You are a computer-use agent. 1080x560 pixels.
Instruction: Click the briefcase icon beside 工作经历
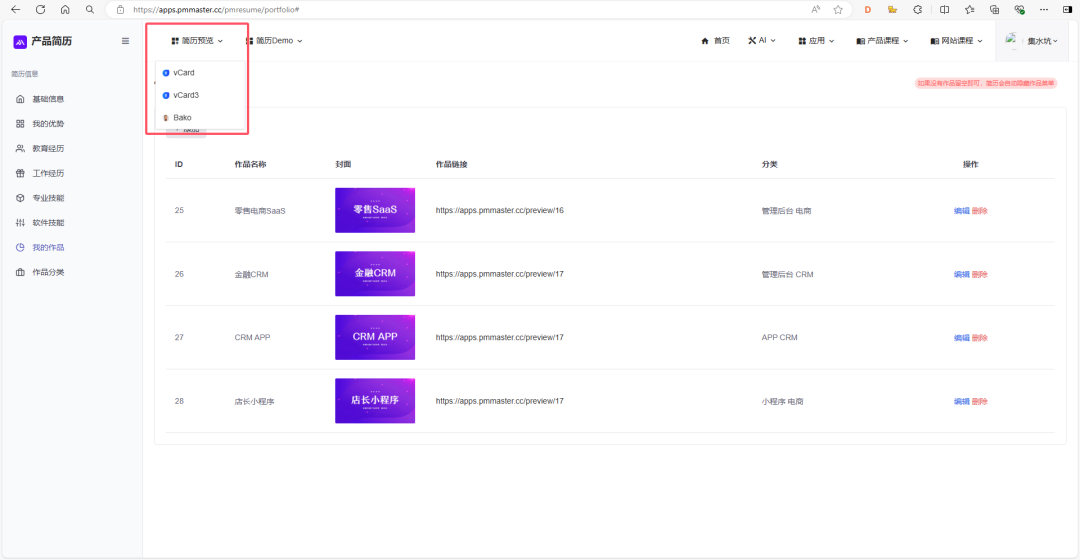(20, 174)
